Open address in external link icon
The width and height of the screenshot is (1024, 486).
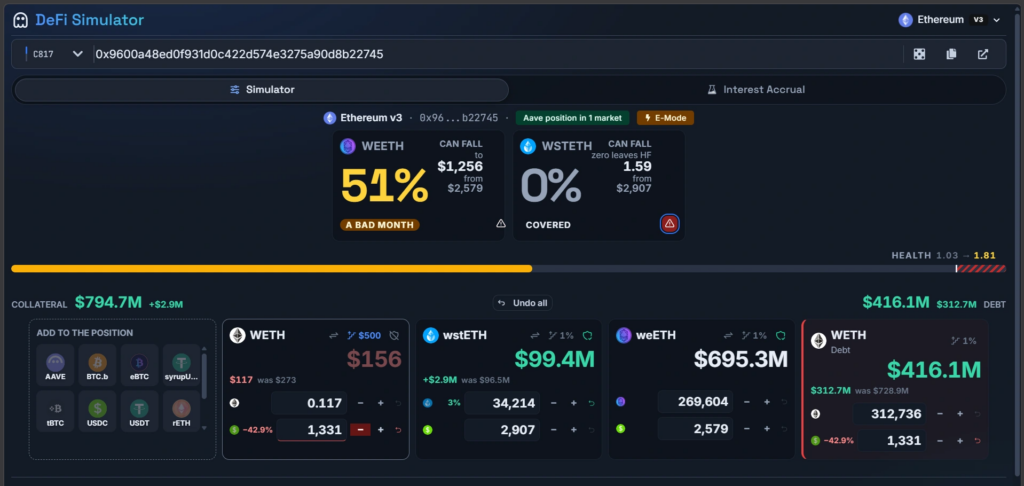click(x=983, y=54)
